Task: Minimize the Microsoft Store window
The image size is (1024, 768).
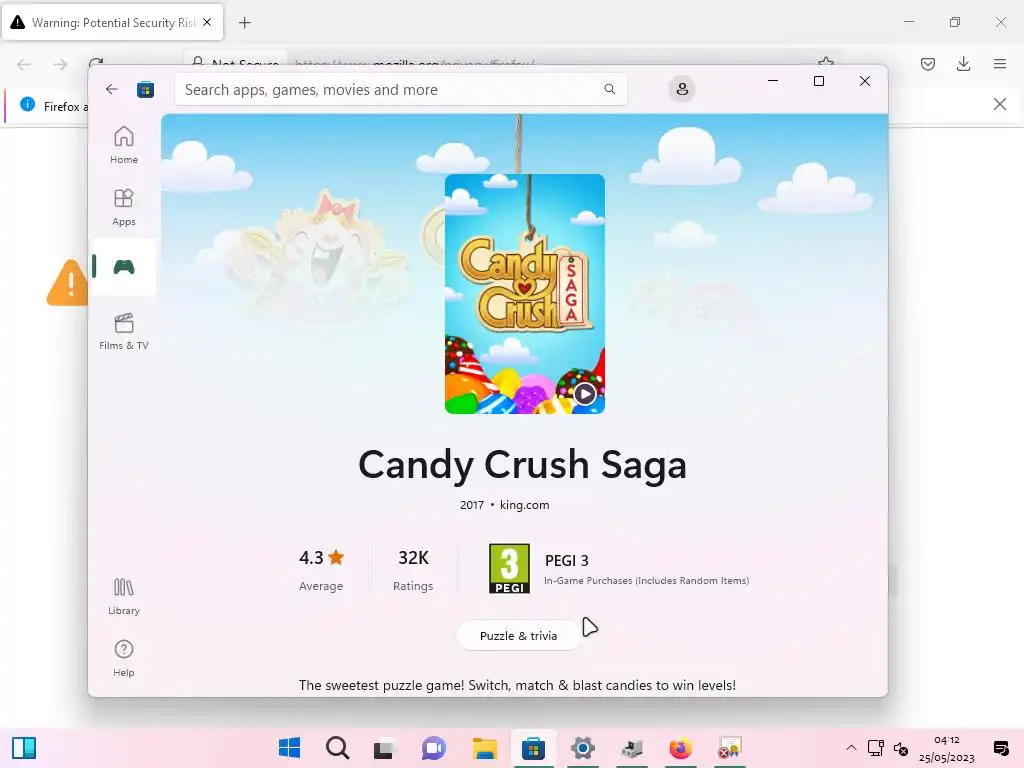Action: pos(773,81)
